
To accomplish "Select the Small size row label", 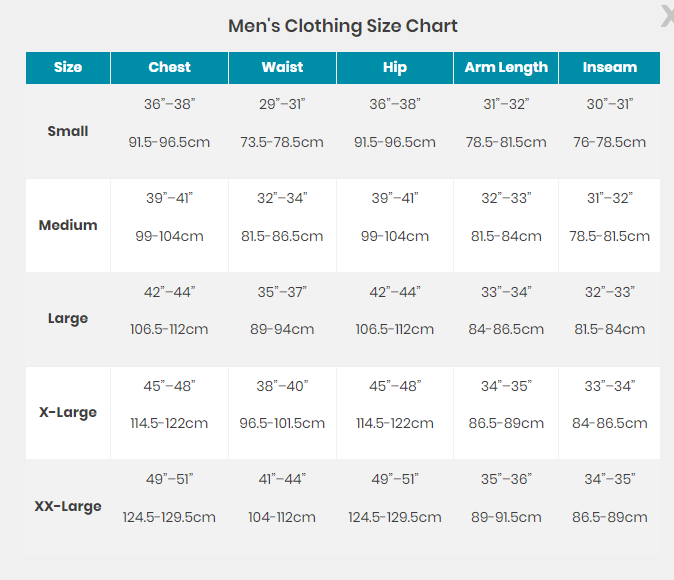I will (68, 131).
